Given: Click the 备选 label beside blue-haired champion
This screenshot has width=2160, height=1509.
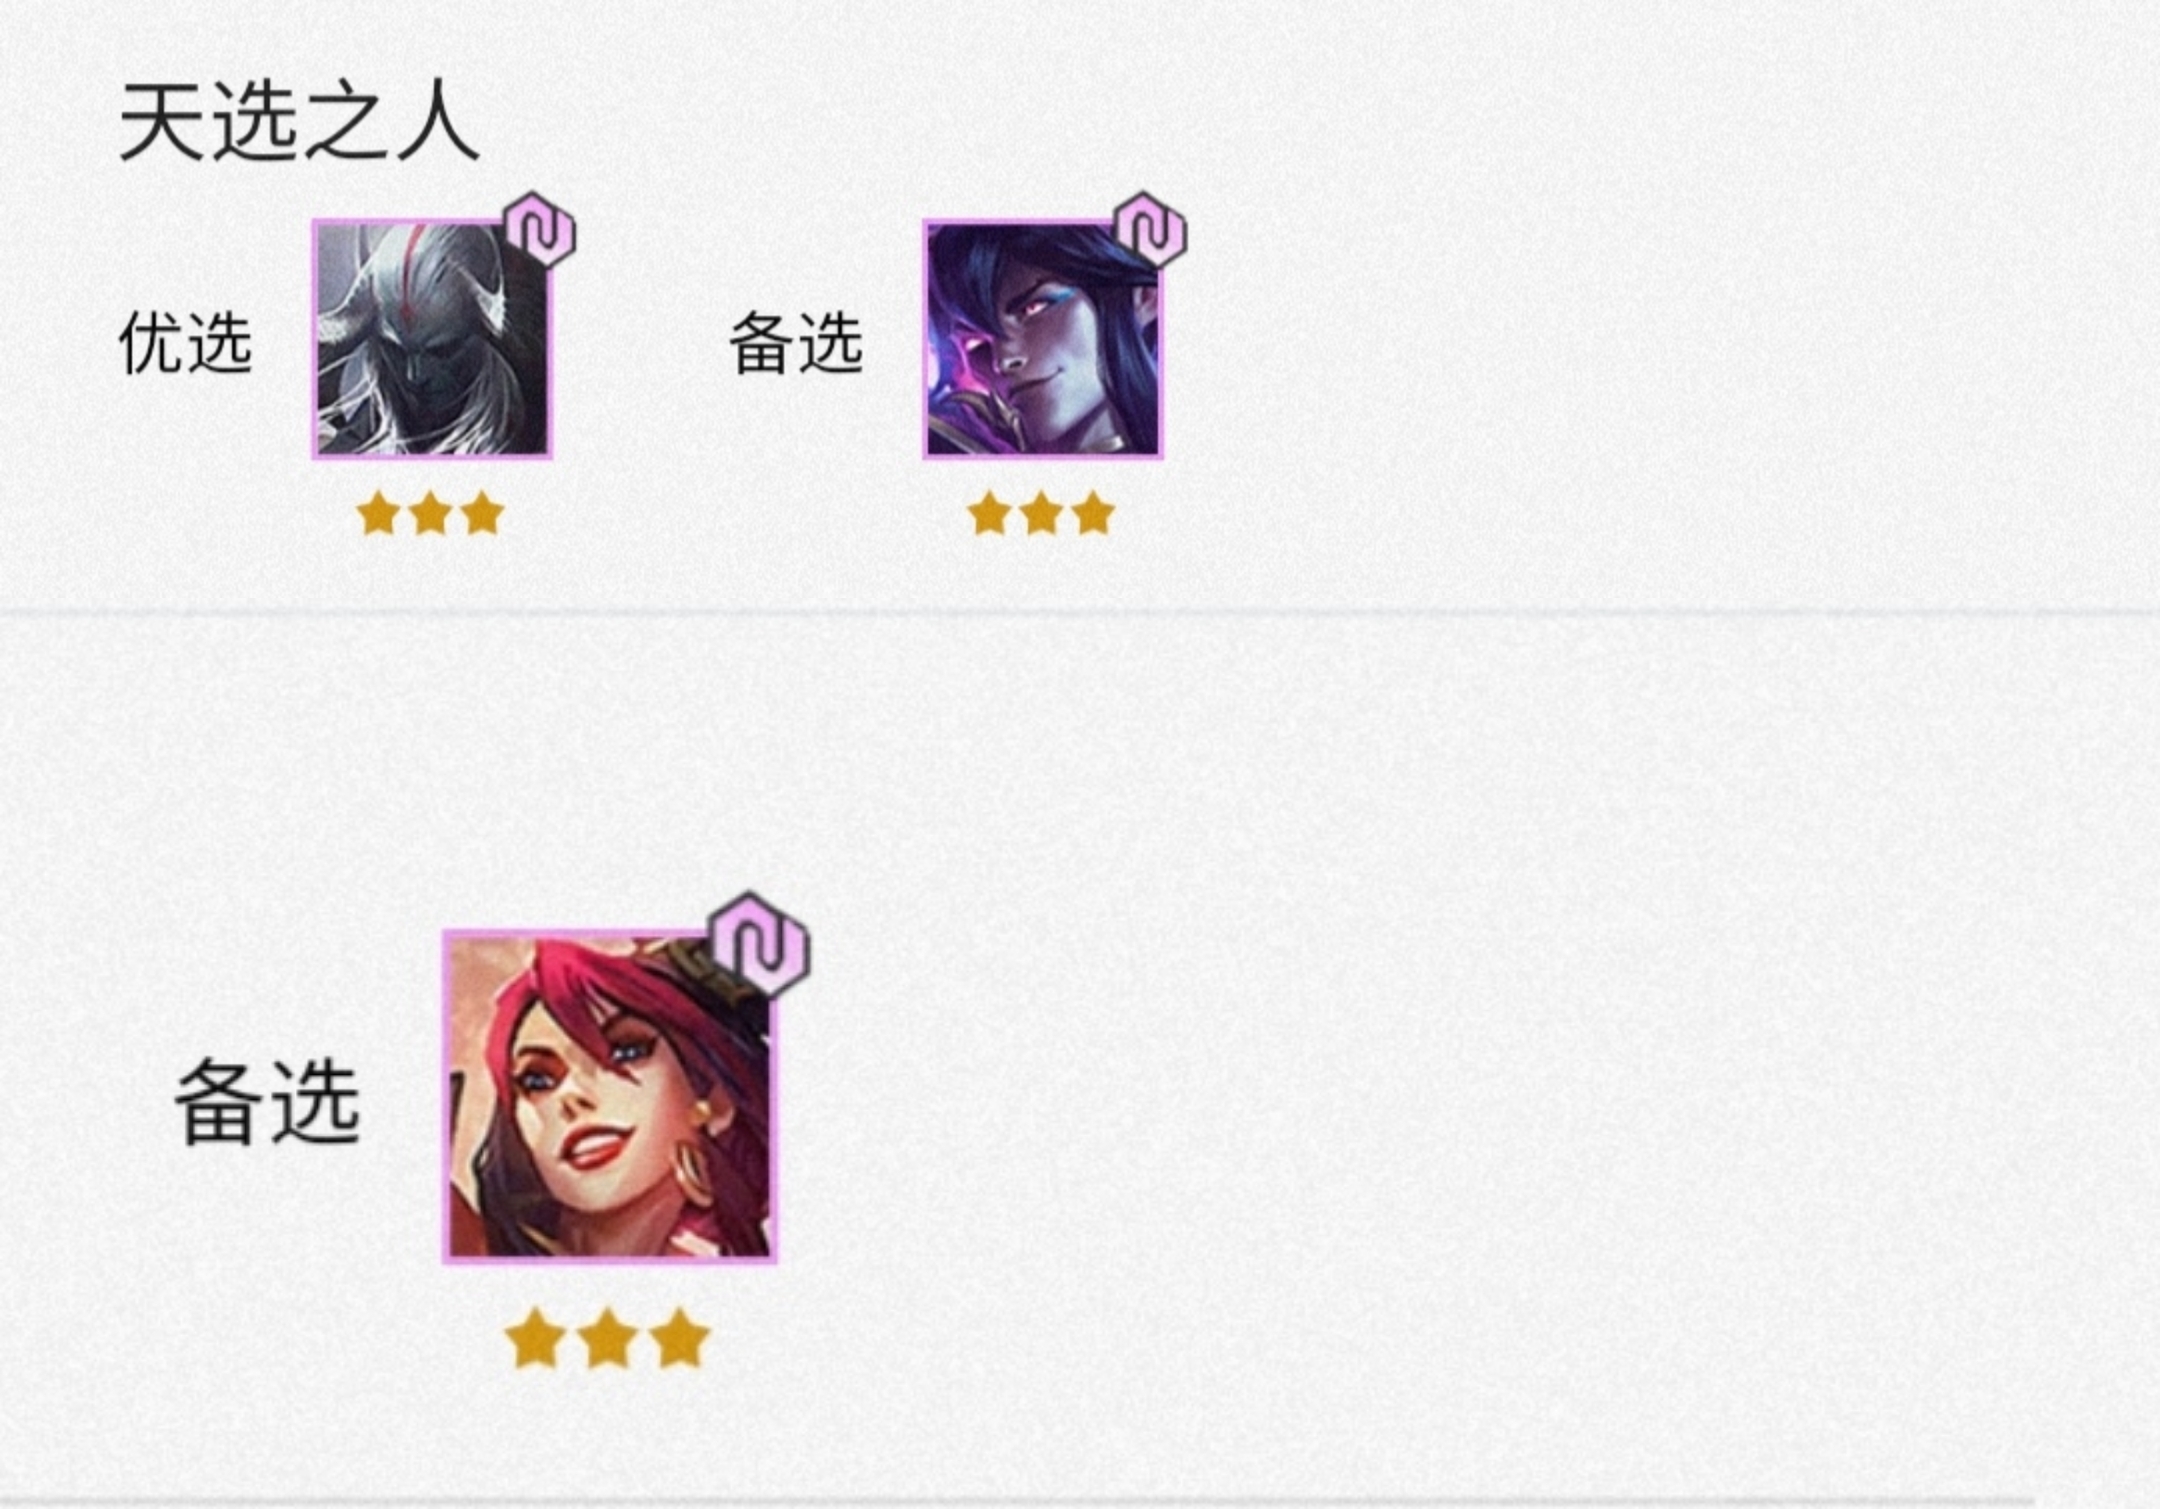Looking at the screenshot, I should click(796, 342).
